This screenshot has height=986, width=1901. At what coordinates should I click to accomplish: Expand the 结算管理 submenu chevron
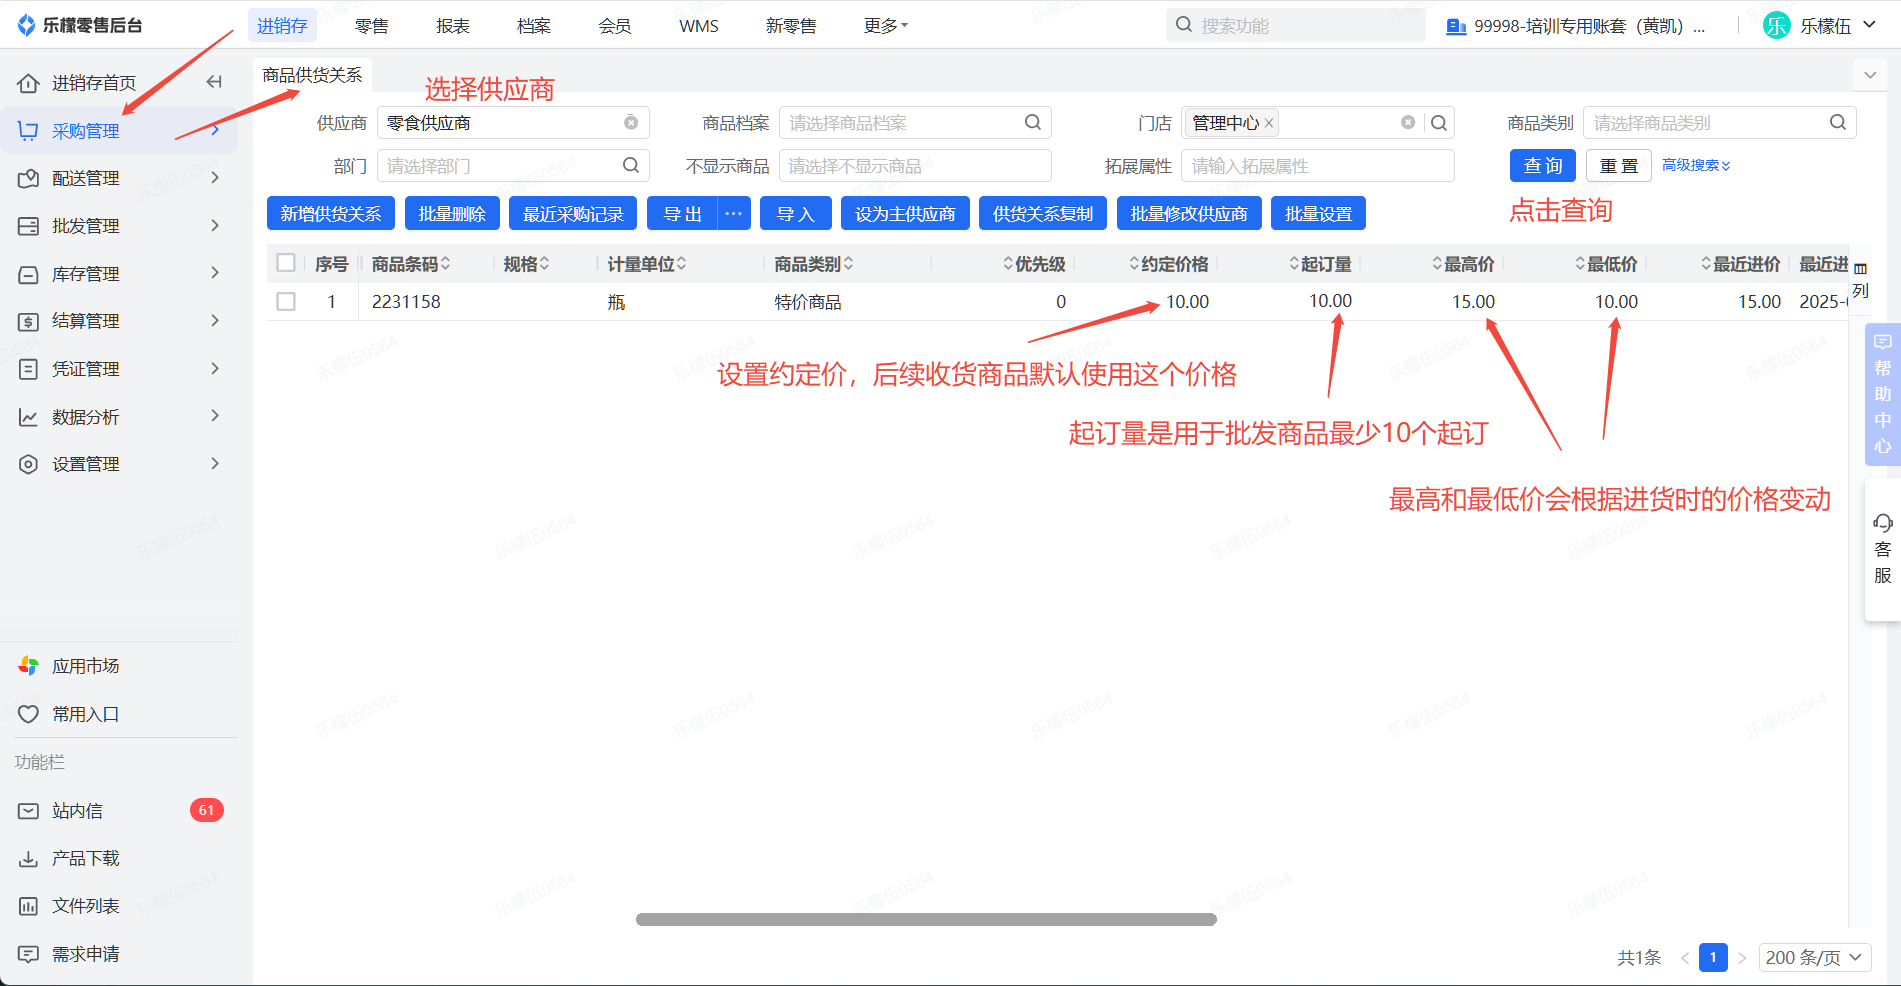coord(215,321)
